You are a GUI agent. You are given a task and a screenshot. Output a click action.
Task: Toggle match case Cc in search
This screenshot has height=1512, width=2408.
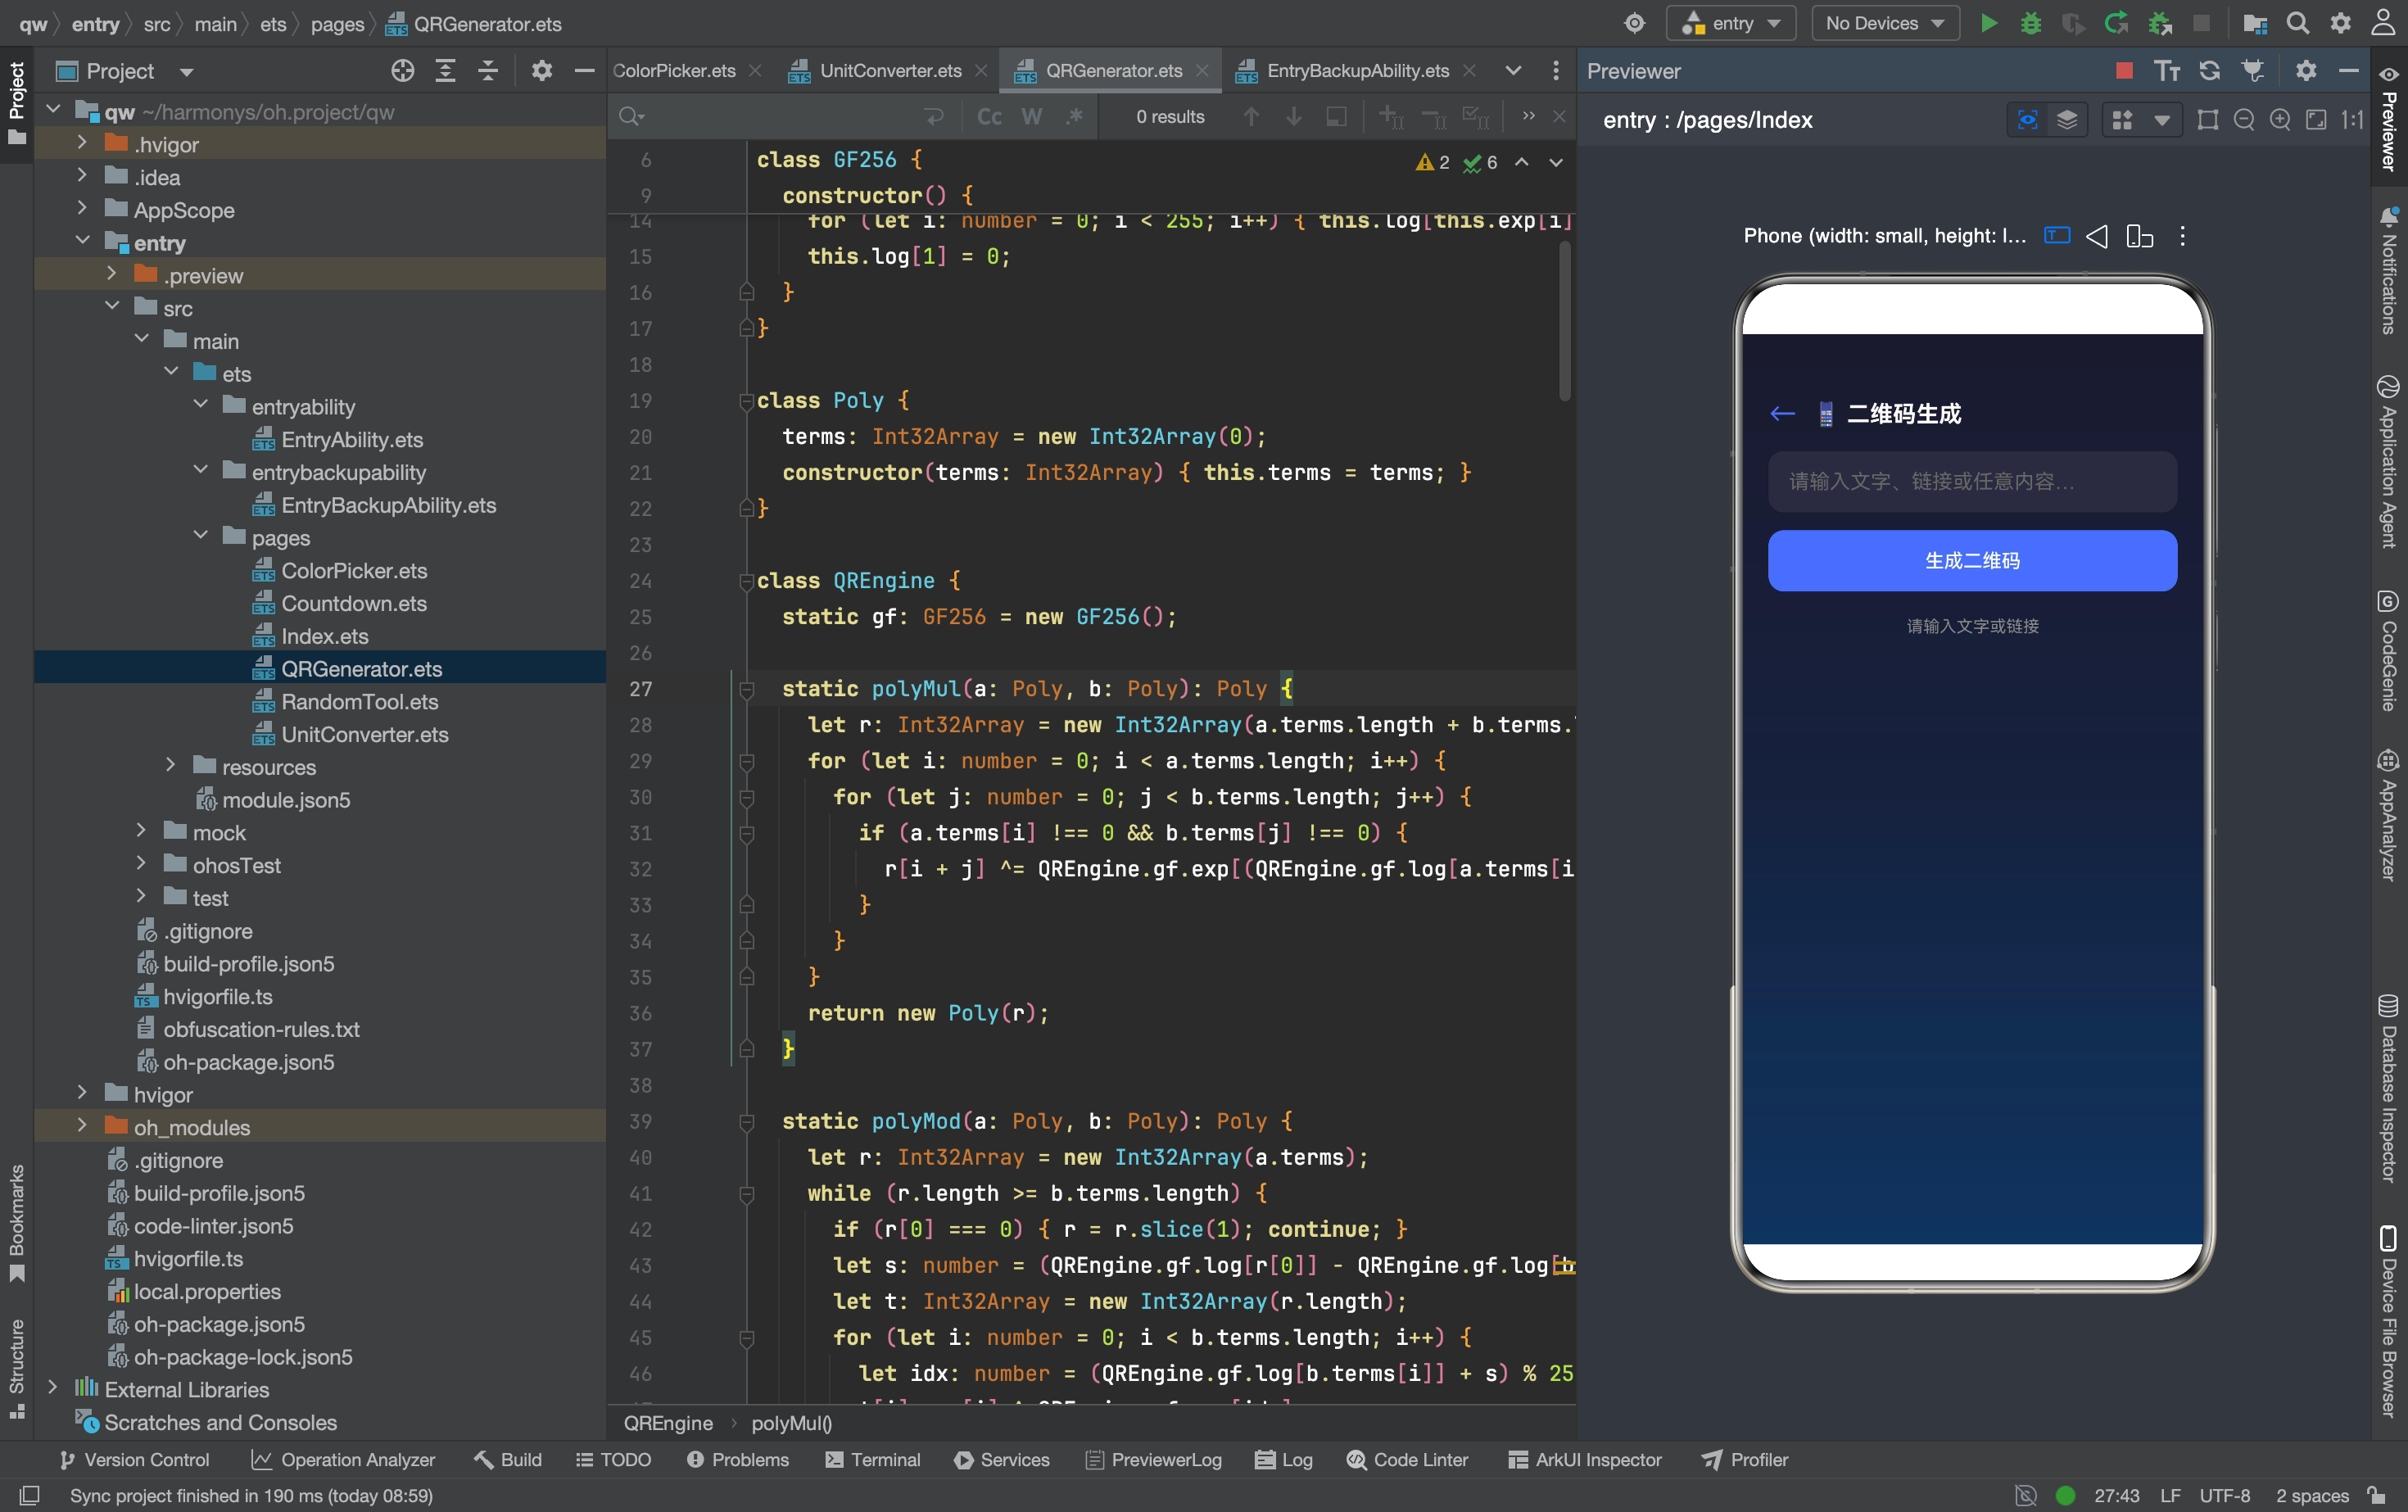point(989,117)
